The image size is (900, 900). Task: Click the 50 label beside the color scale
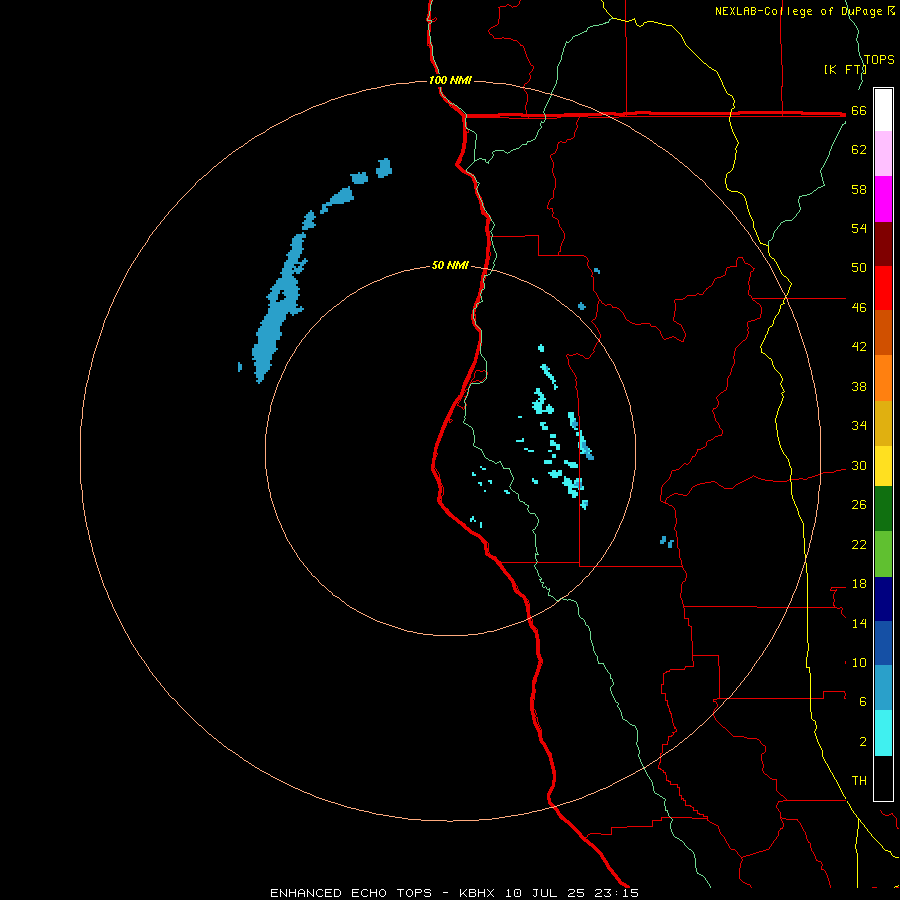(x=859, y=267)
